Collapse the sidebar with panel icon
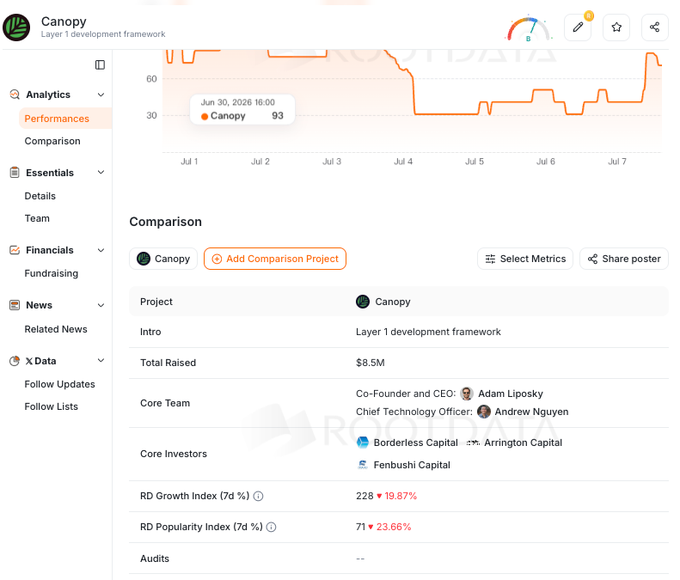 [x=100, y=65]
